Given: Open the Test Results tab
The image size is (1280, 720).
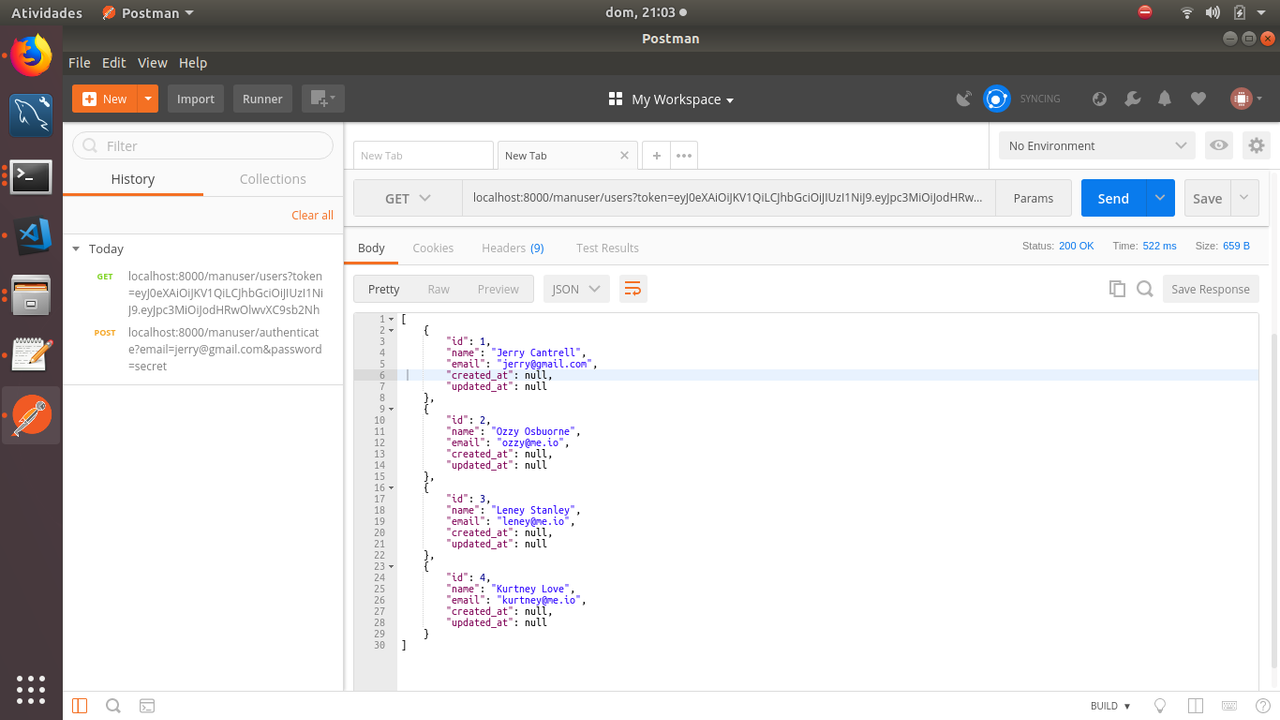Looking at the screenshot, I should [607, 248].
